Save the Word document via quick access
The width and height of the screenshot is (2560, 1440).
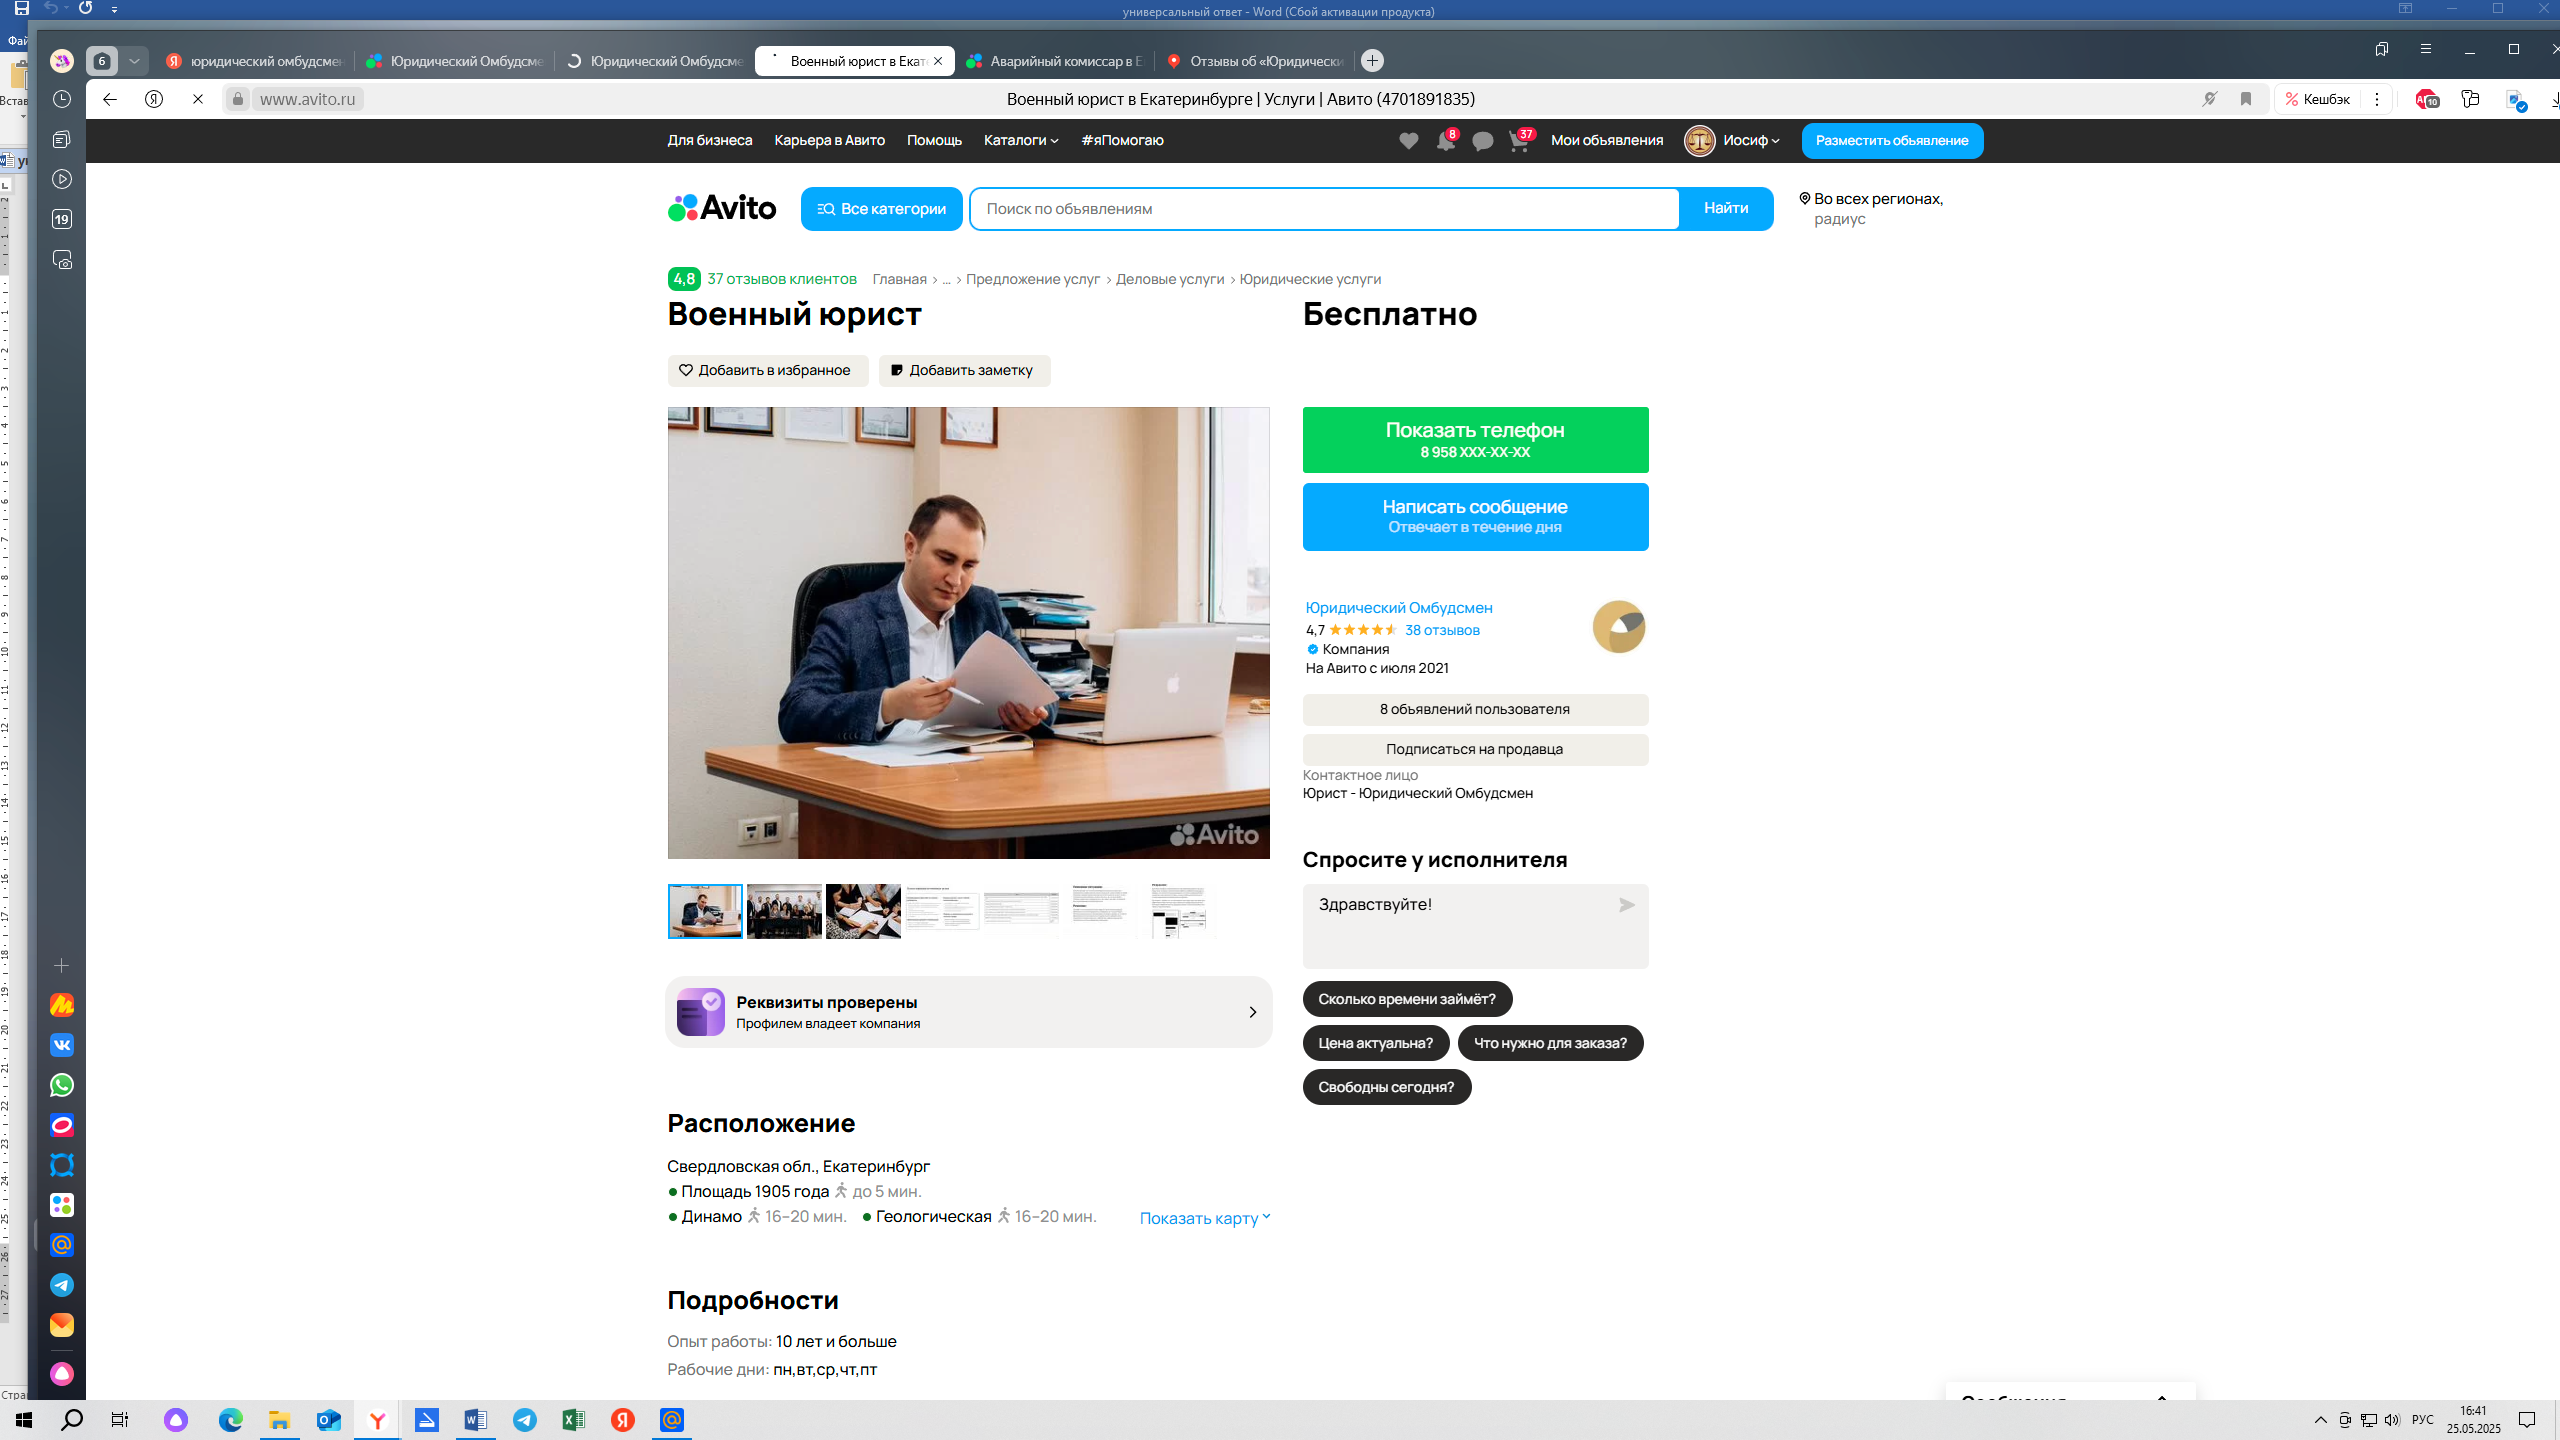21,8
